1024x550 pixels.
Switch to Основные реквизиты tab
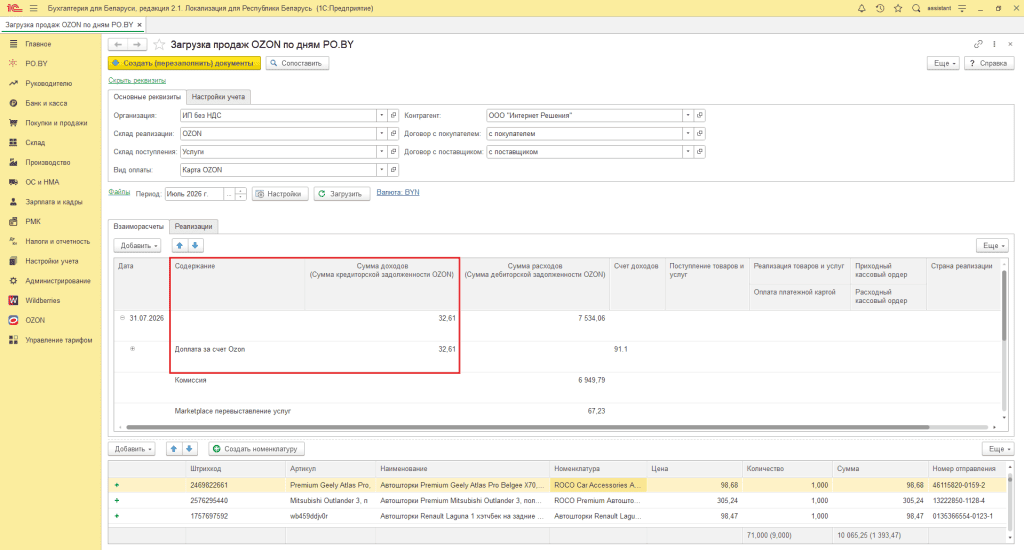147,97
